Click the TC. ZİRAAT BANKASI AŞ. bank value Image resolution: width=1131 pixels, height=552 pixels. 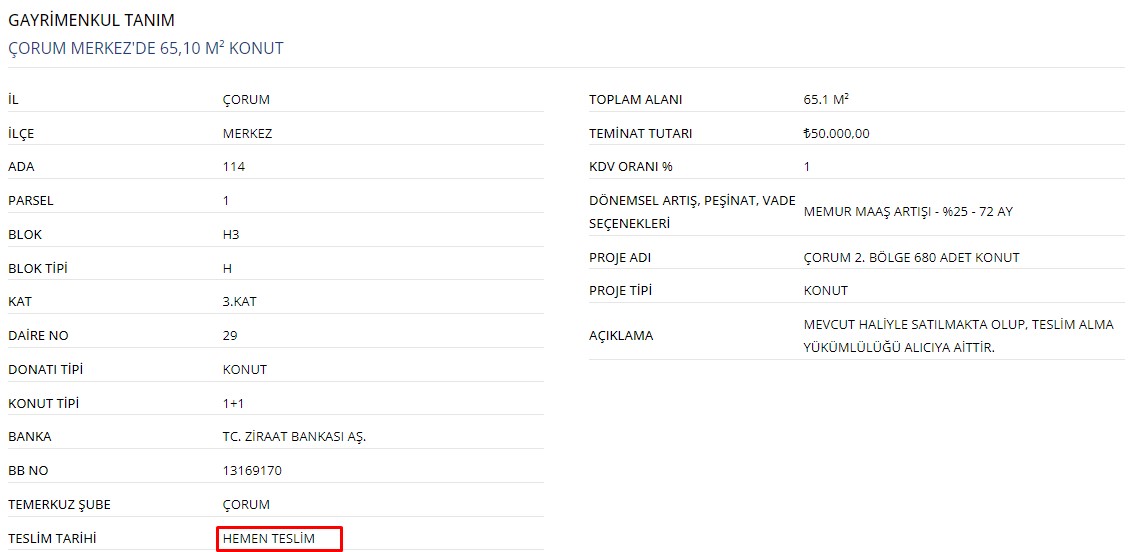click(x=295, y=437)
